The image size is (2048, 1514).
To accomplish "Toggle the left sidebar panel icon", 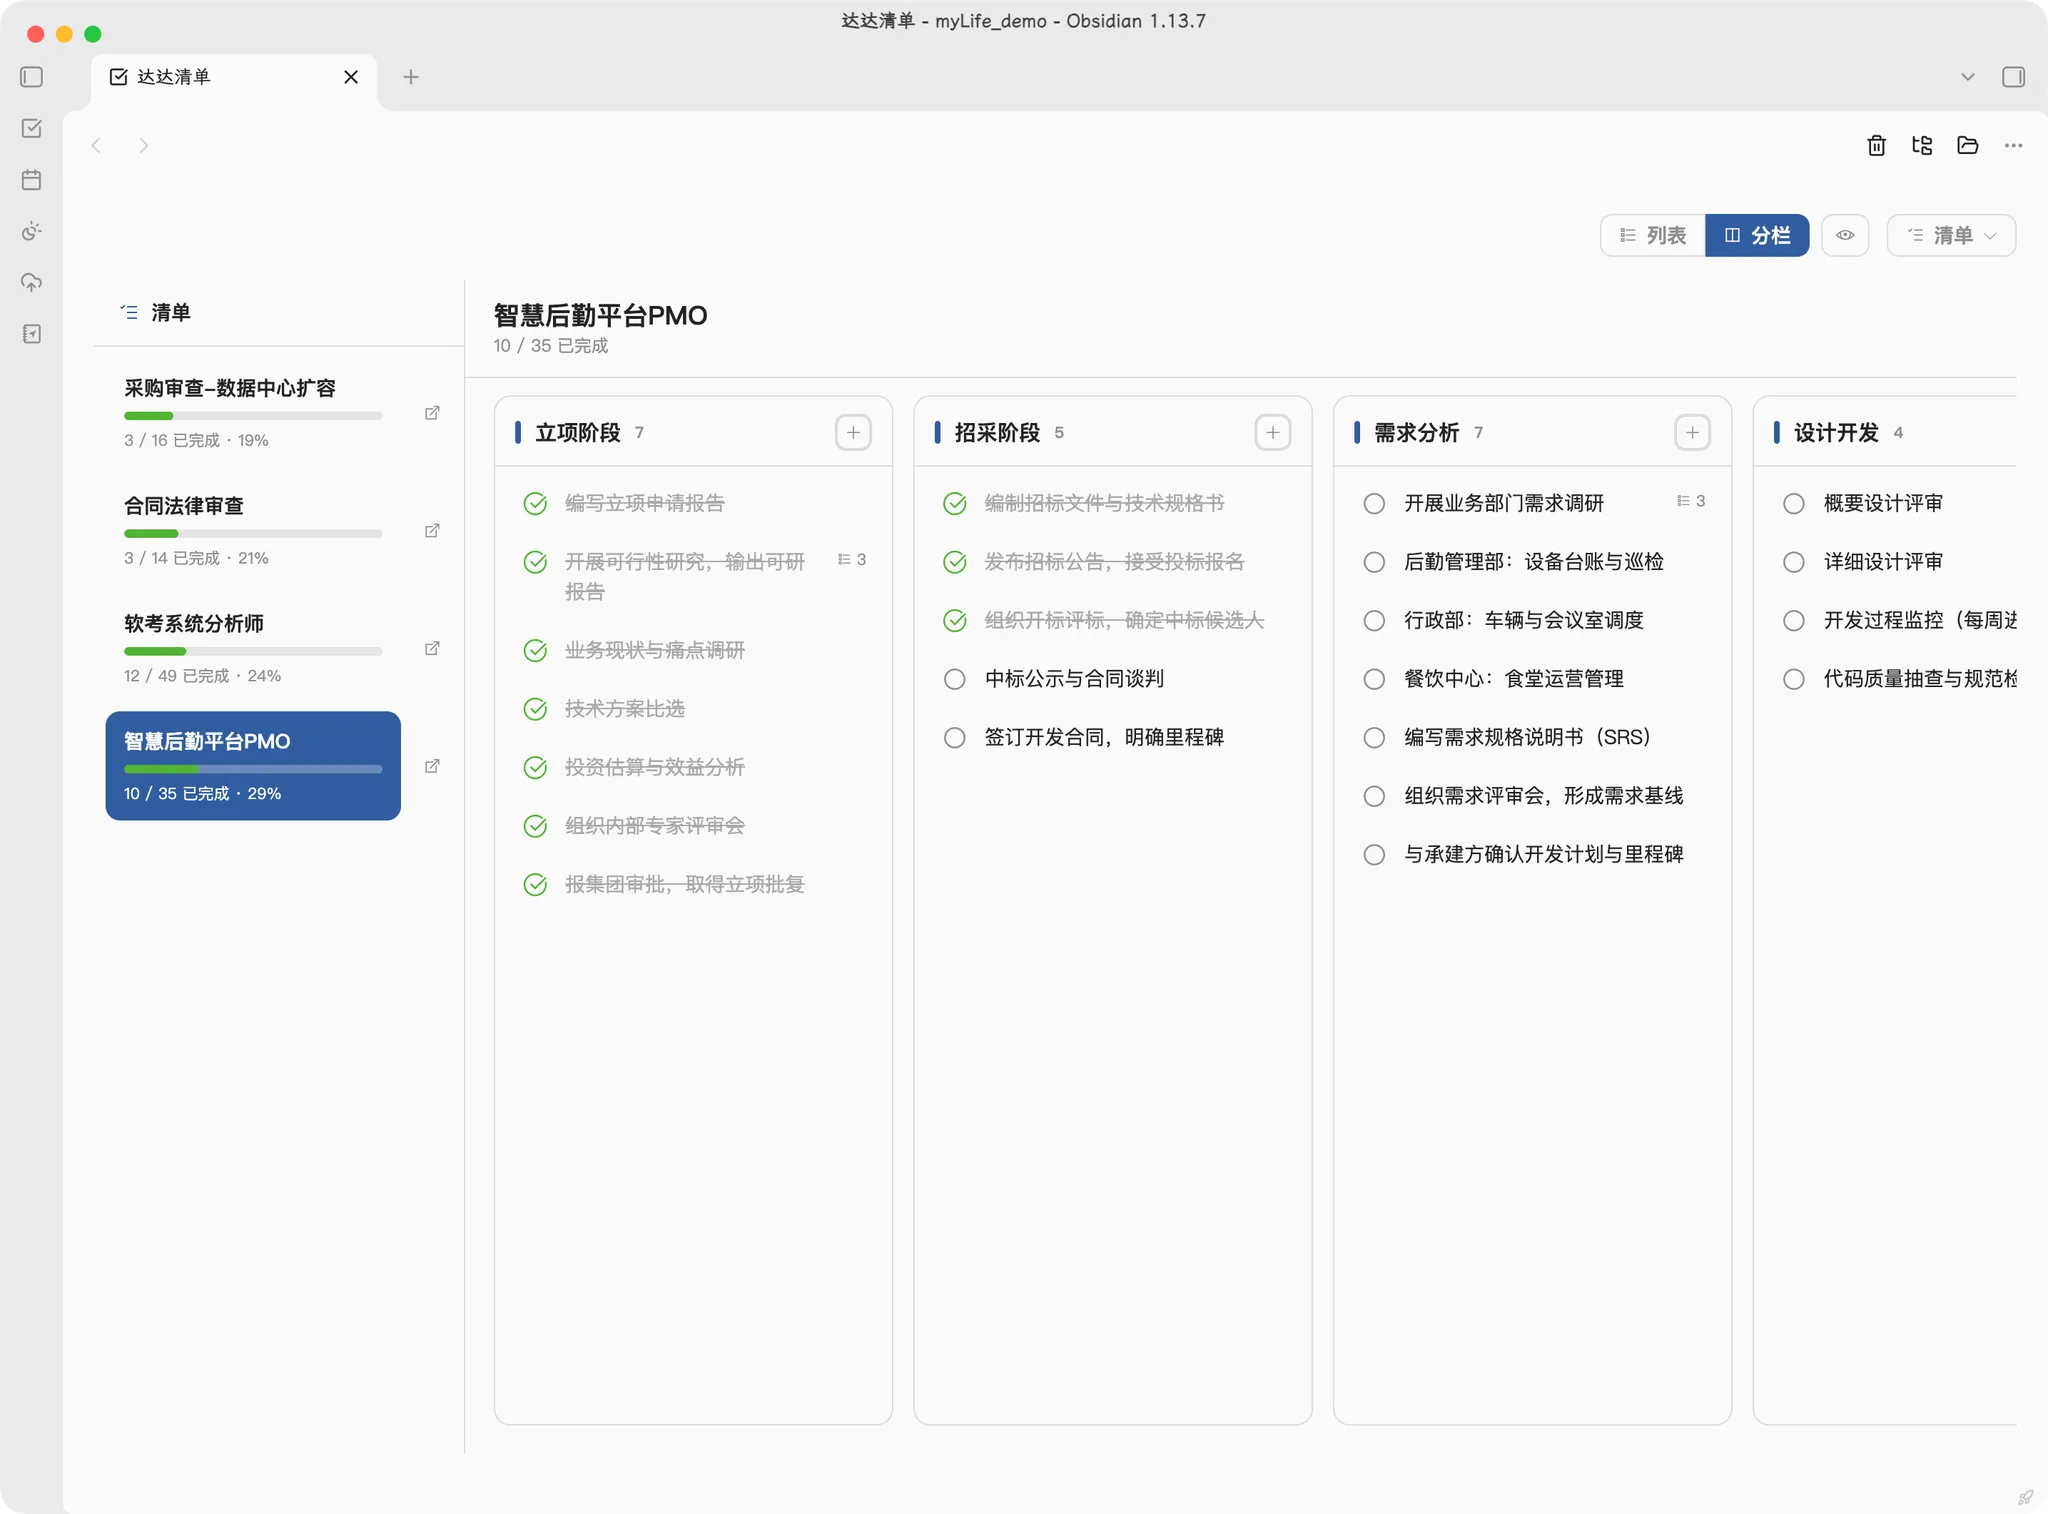I will click(x=32, y=77).
